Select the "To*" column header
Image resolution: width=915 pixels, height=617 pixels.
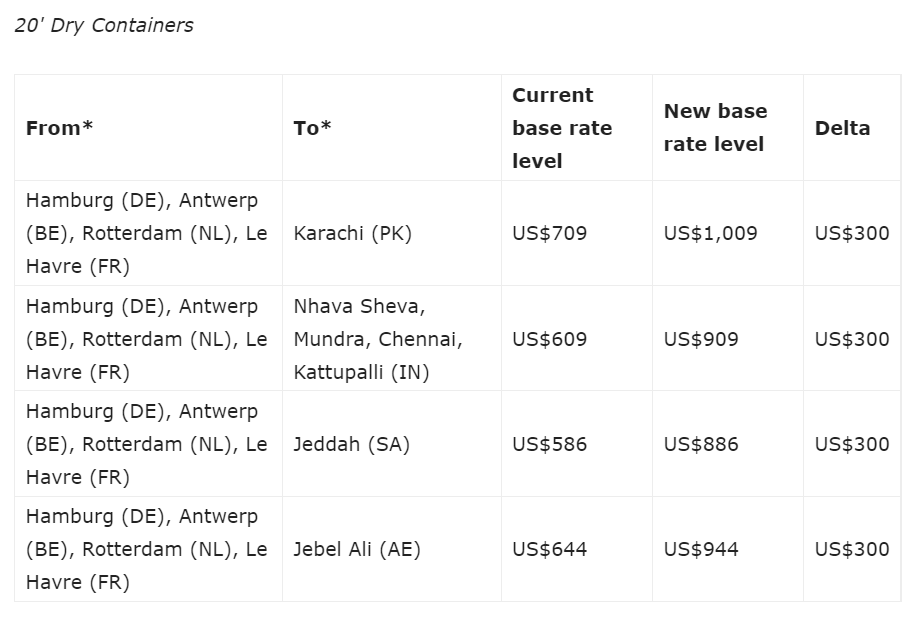(312, 128)
